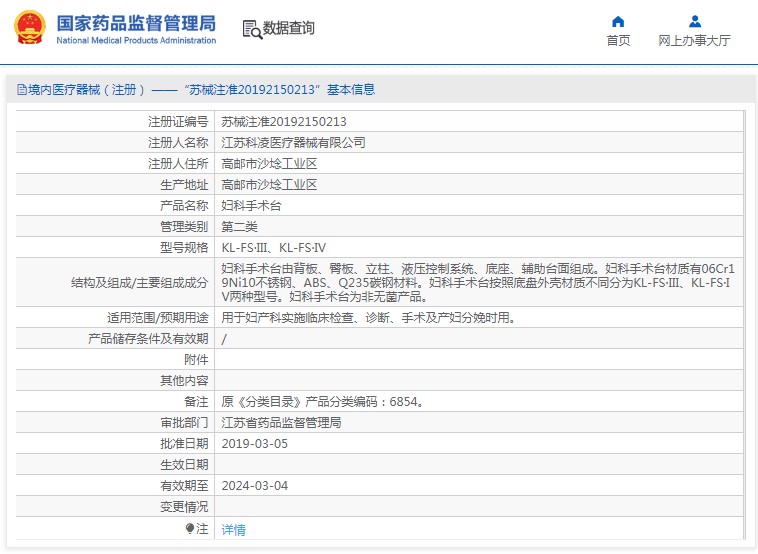Select approval department 江苏省药品监督管理局

point(281,423)
